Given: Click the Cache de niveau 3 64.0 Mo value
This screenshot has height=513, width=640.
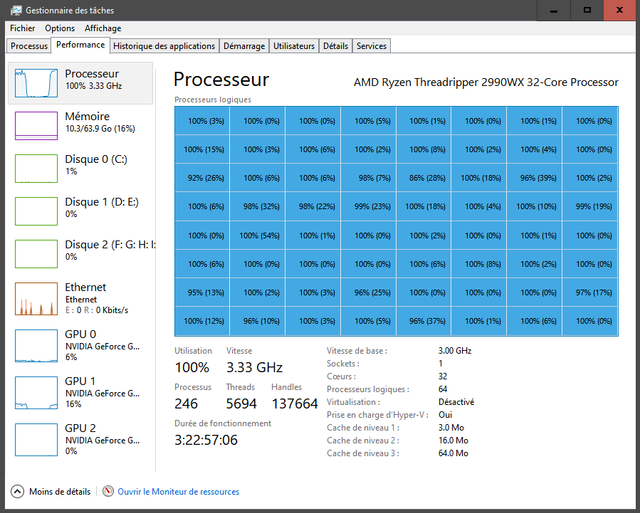Looking at the screenshot, I should (x=453, y=453).
